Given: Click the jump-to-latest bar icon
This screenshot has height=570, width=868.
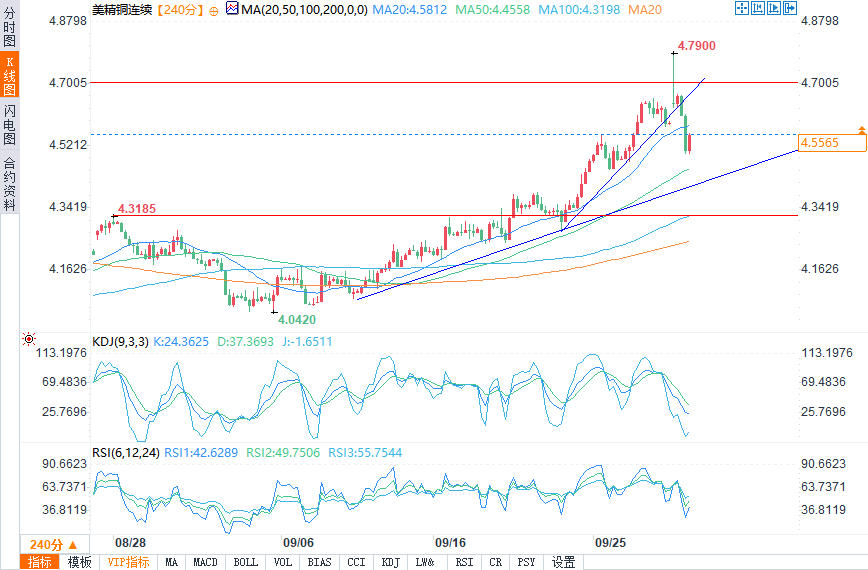Looking at the screenshot, I should [789, 8].
